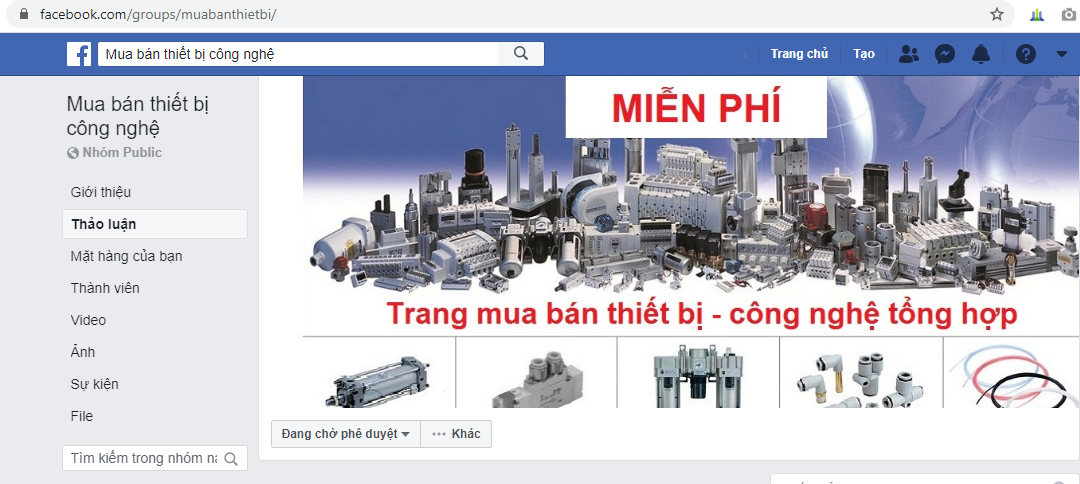Expand the account menu arrow in the top bar
This screenshot has height=484, width=1080.
click(x=1061, y=54)
